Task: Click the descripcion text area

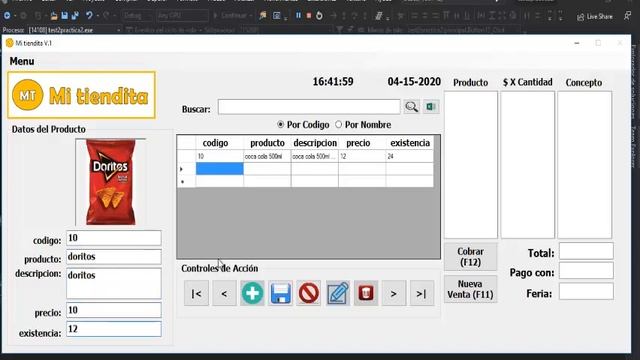Action: [114, 284]
